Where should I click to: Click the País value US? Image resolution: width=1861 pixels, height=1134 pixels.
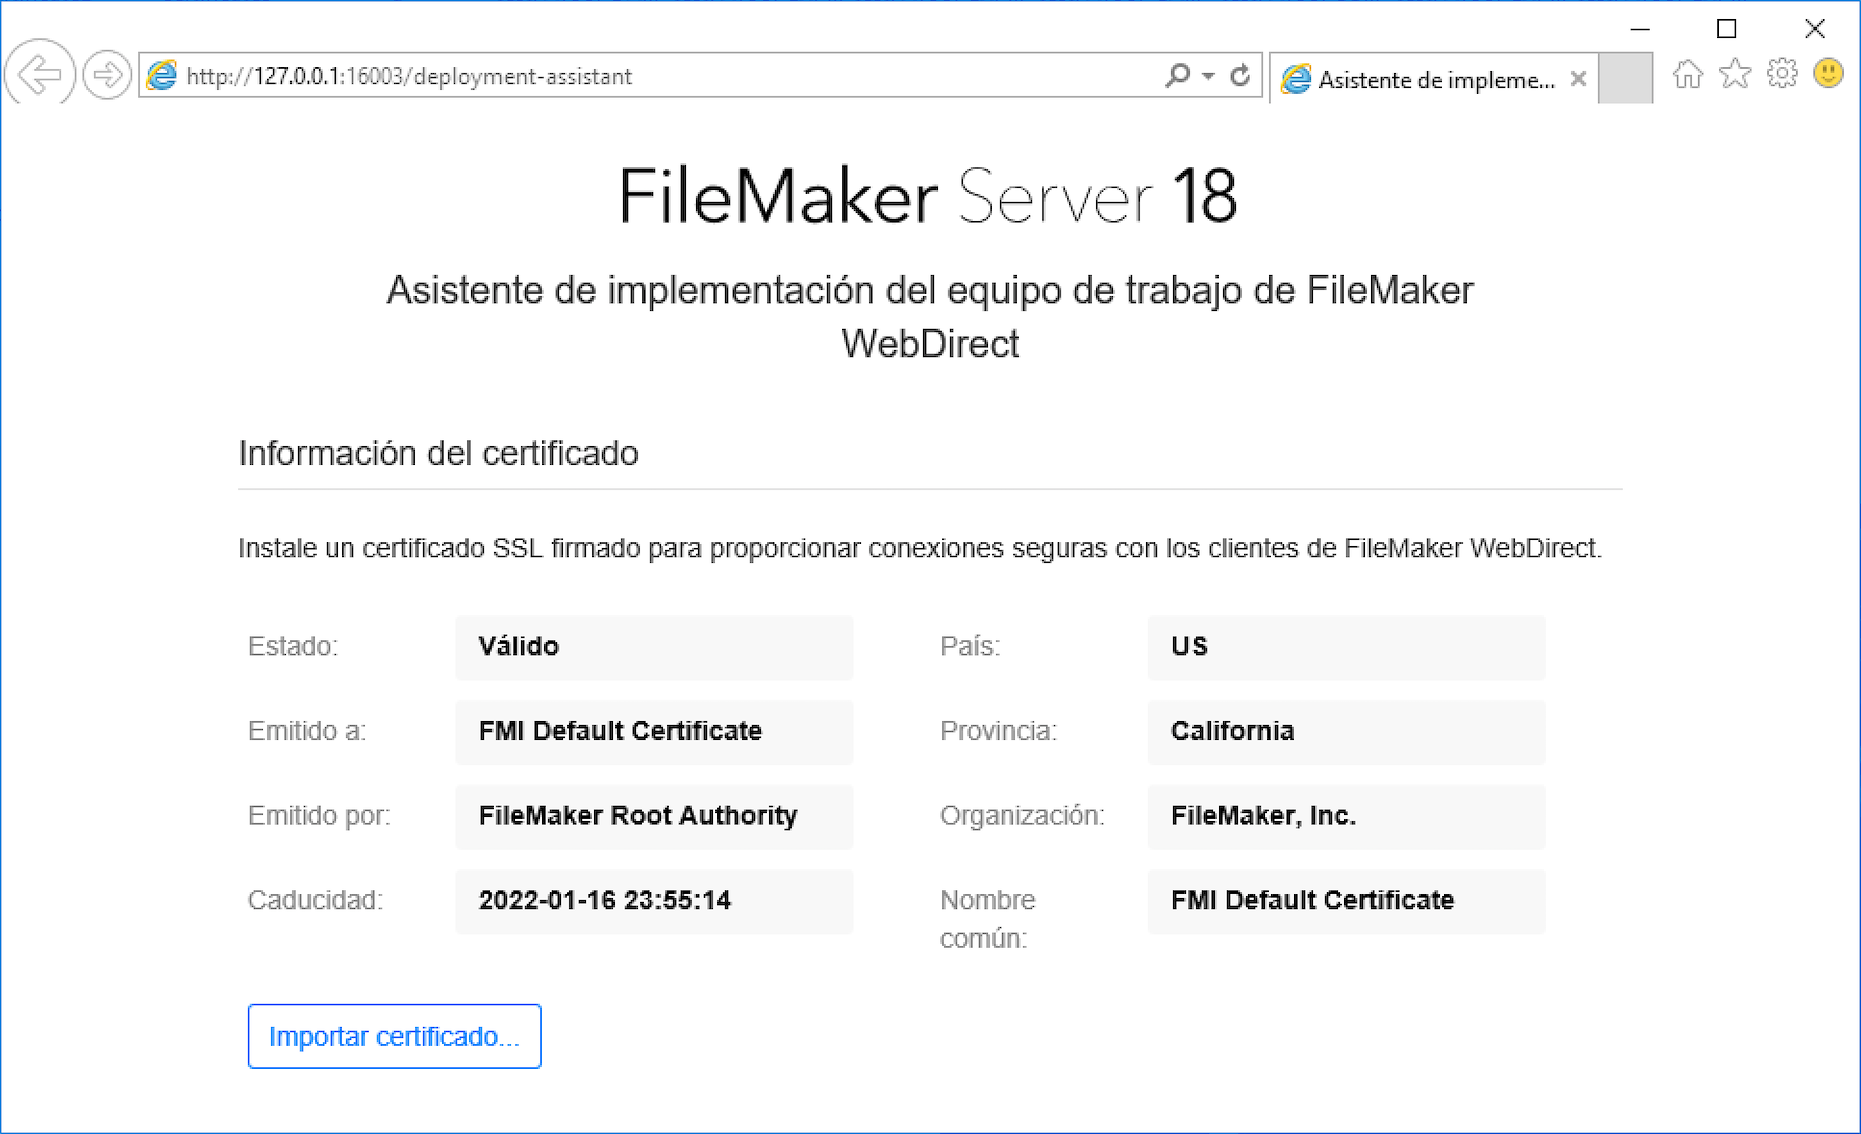[1346, 647]
